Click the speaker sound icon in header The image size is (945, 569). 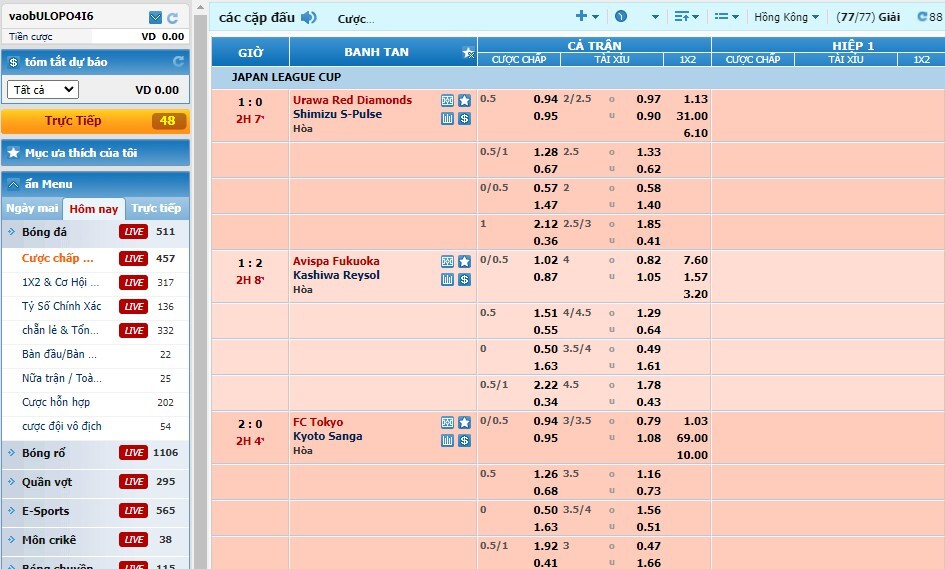click(309, 17)
